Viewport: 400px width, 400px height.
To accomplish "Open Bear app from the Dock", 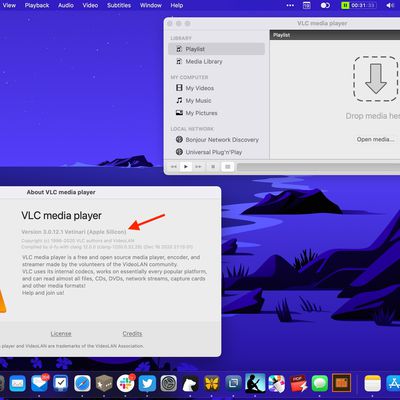I will pyautogui.click(x=191, y=384).
